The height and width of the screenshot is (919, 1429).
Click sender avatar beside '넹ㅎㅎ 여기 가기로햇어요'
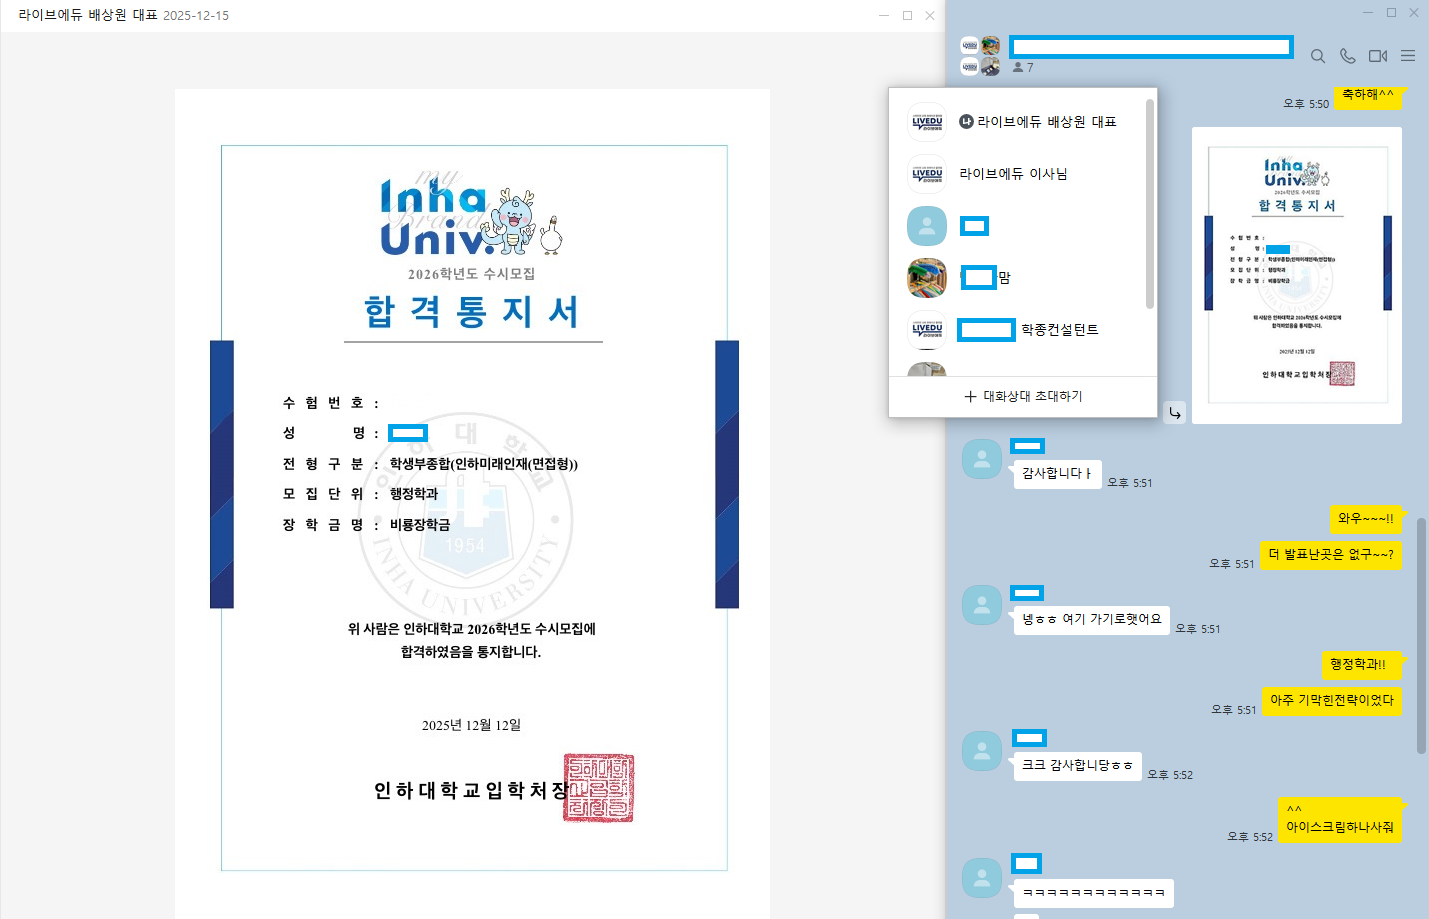click(x=982, y=605)
